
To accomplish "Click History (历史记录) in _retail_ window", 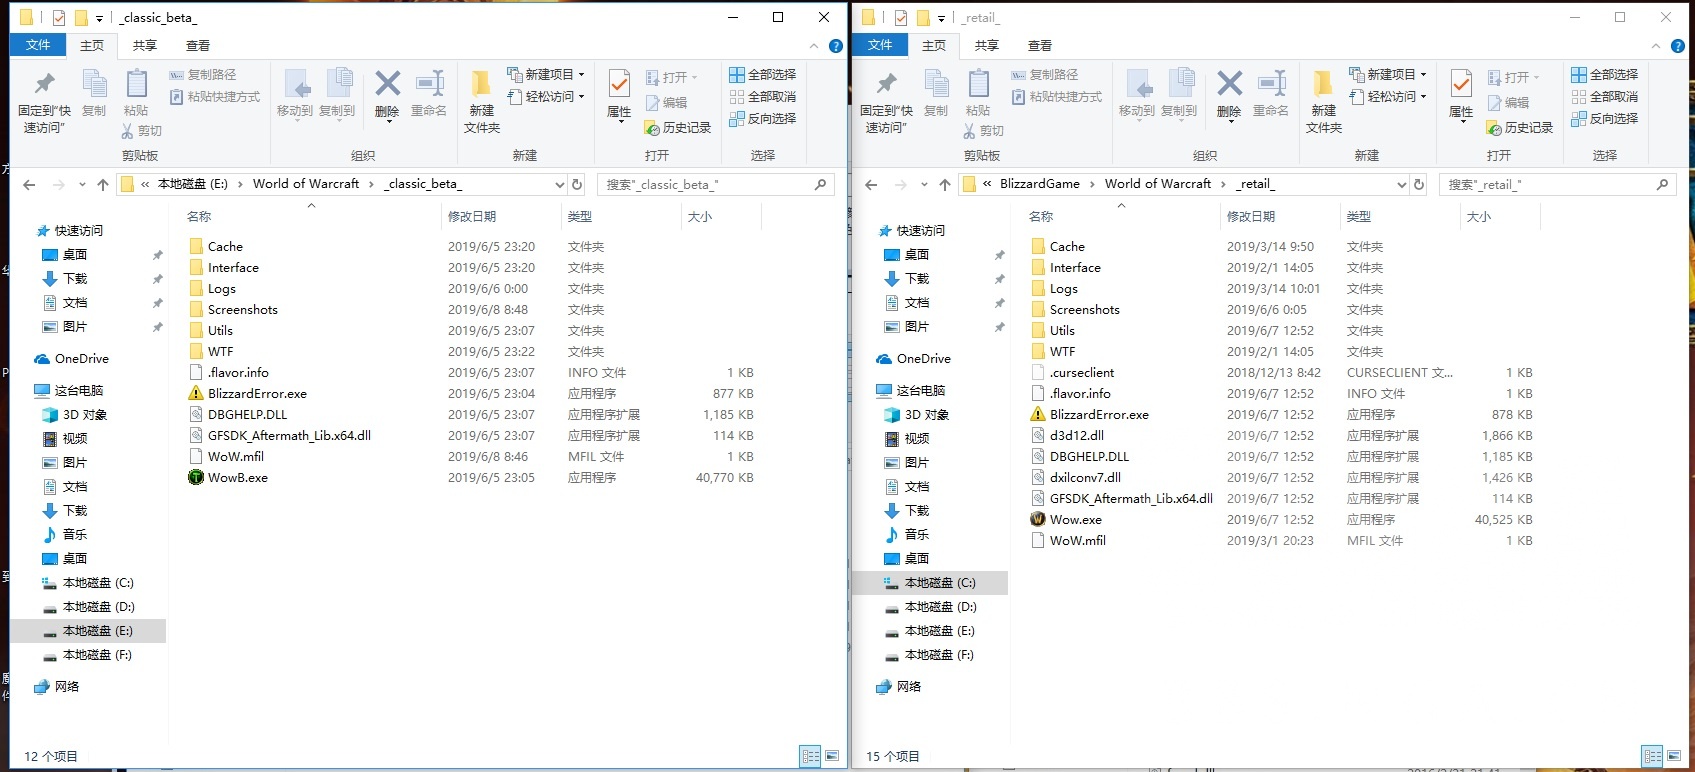I will tap(1521, 128).
